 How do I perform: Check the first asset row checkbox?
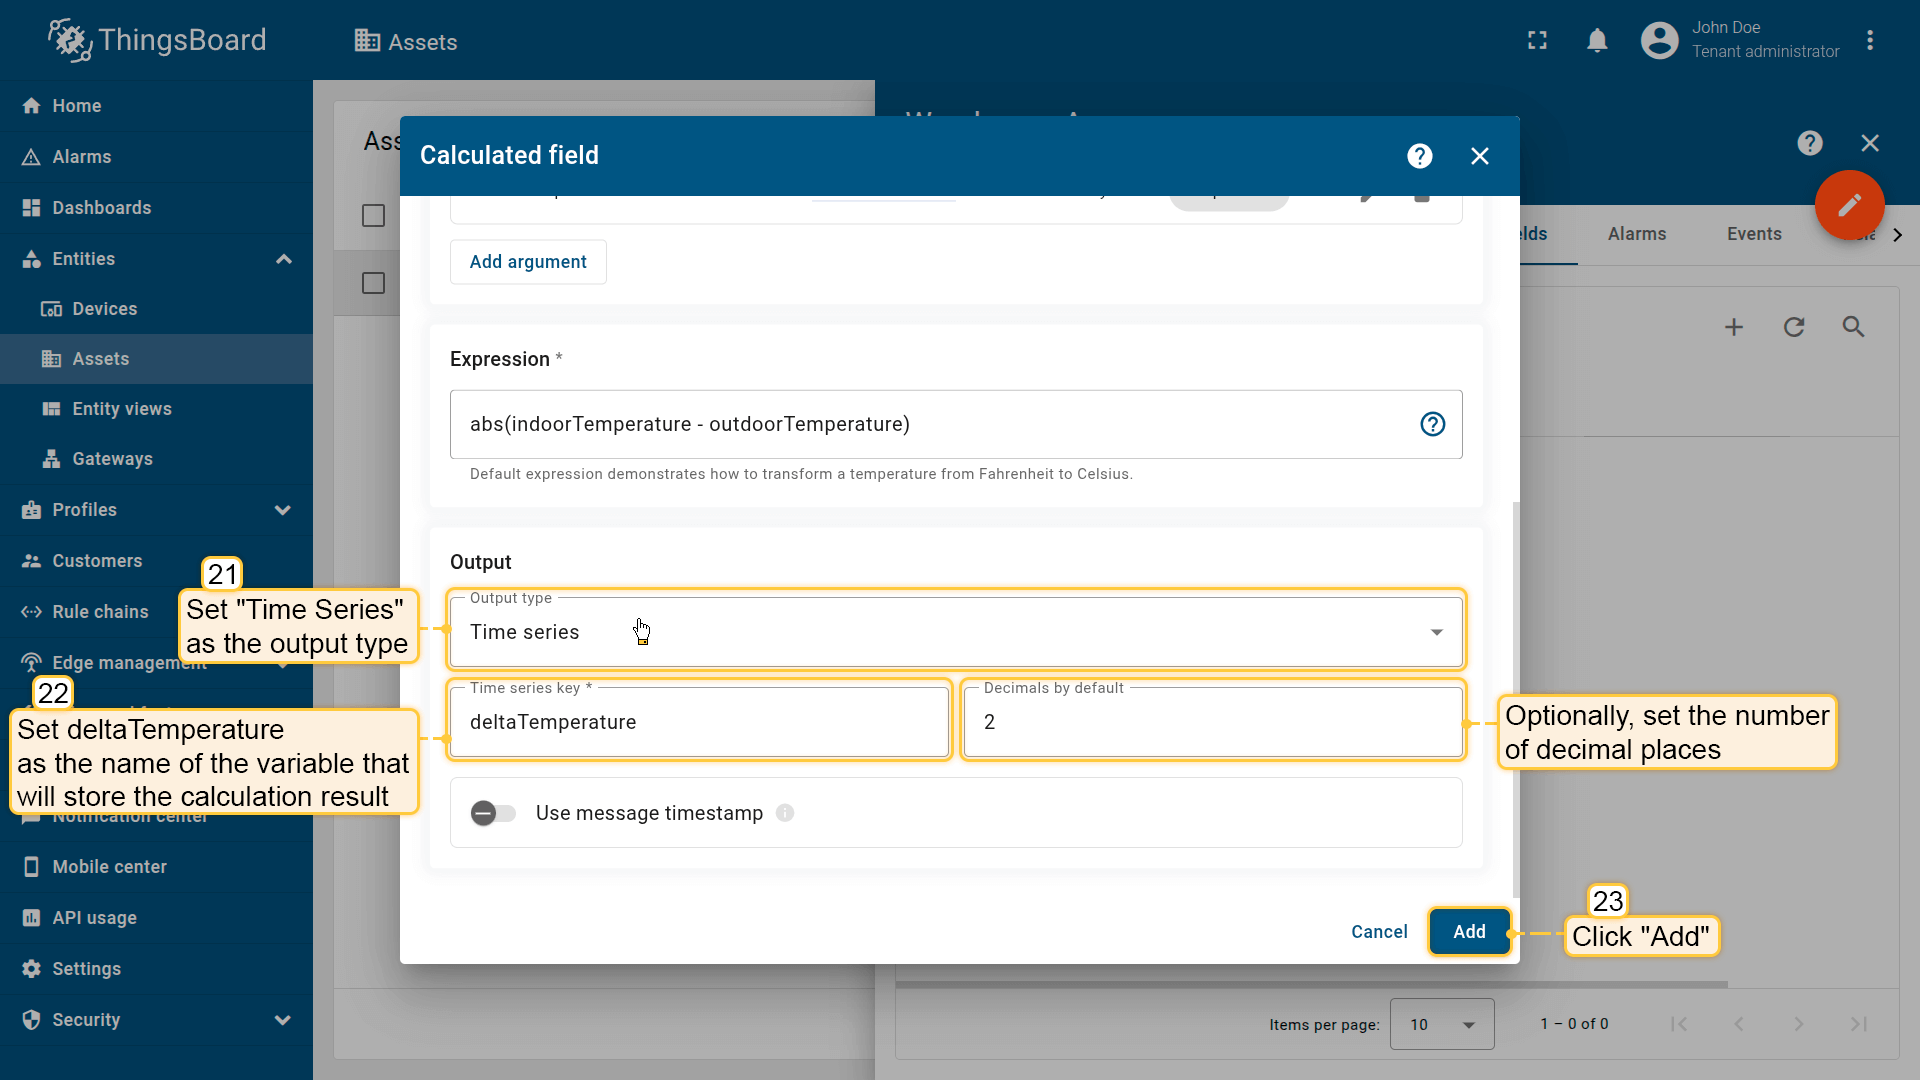pos(373,284)
